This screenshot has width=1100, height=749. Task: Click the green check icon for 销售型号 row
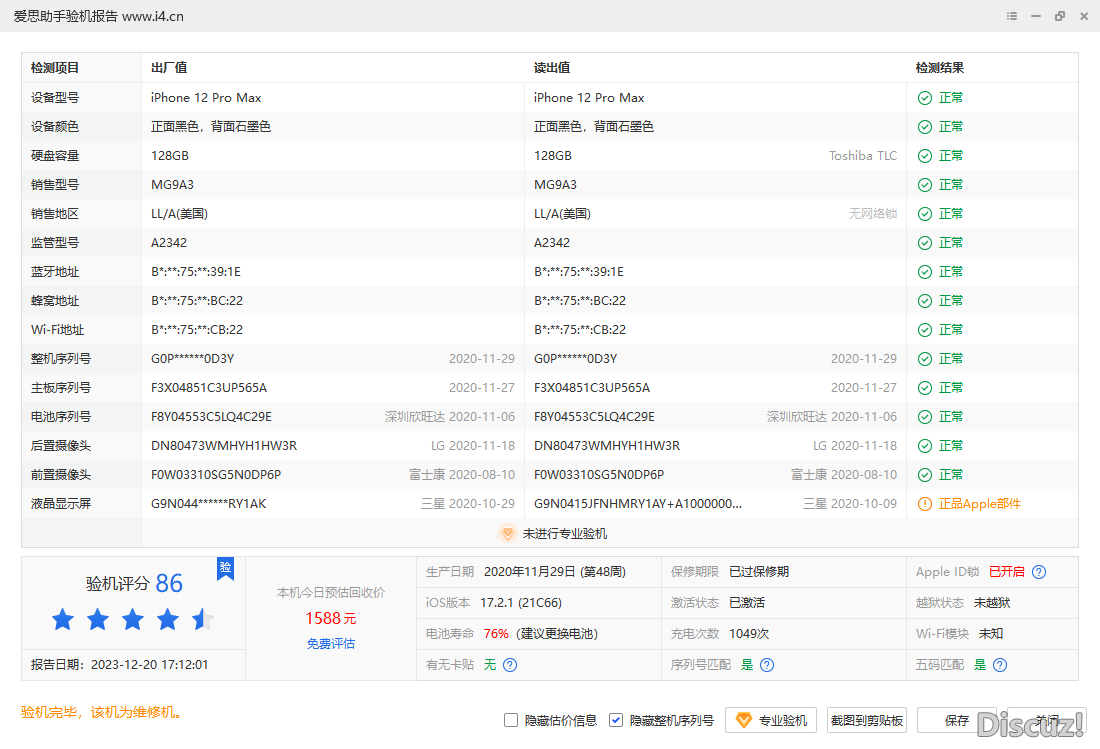[x=925, y=185]
